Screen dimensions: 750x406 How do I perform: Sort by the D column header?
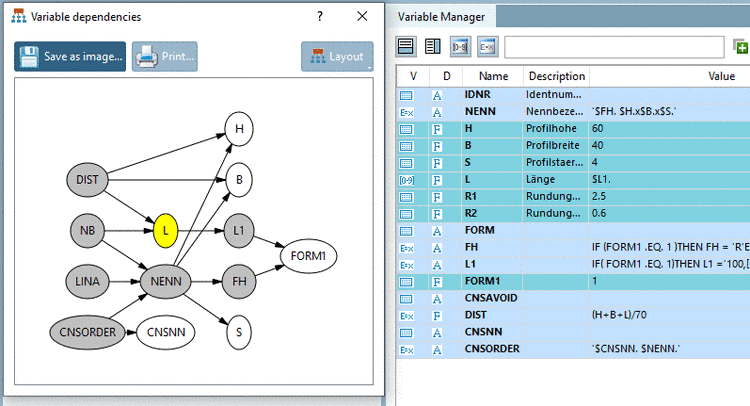point(446,76)
